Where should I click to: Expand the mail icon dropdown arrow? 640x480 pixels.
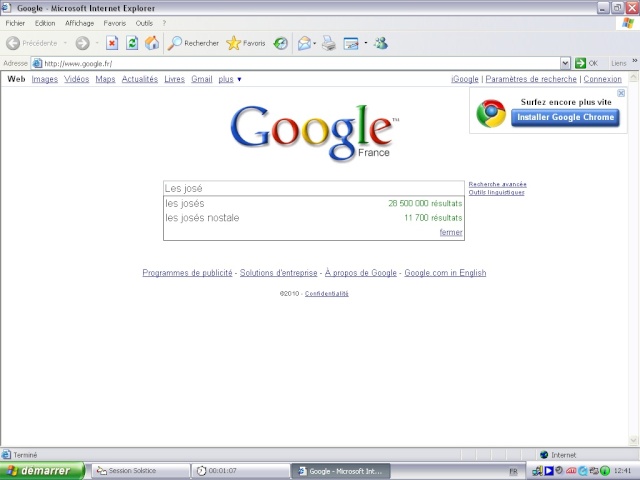pyautogui.click(x=315, y=43)
